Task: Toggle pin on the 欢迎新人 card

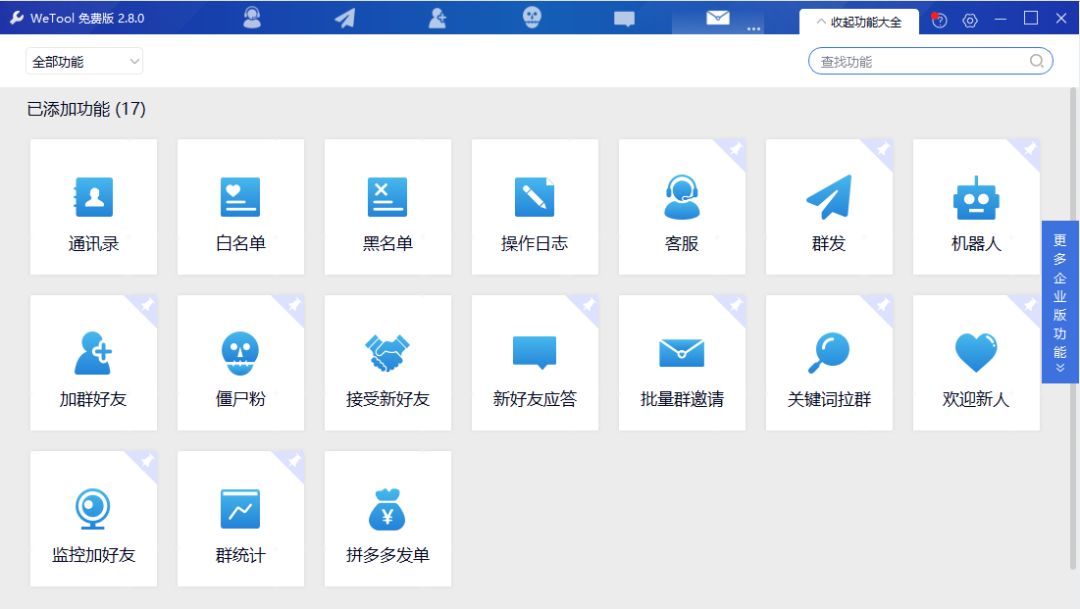Action: pos(1029,305)
